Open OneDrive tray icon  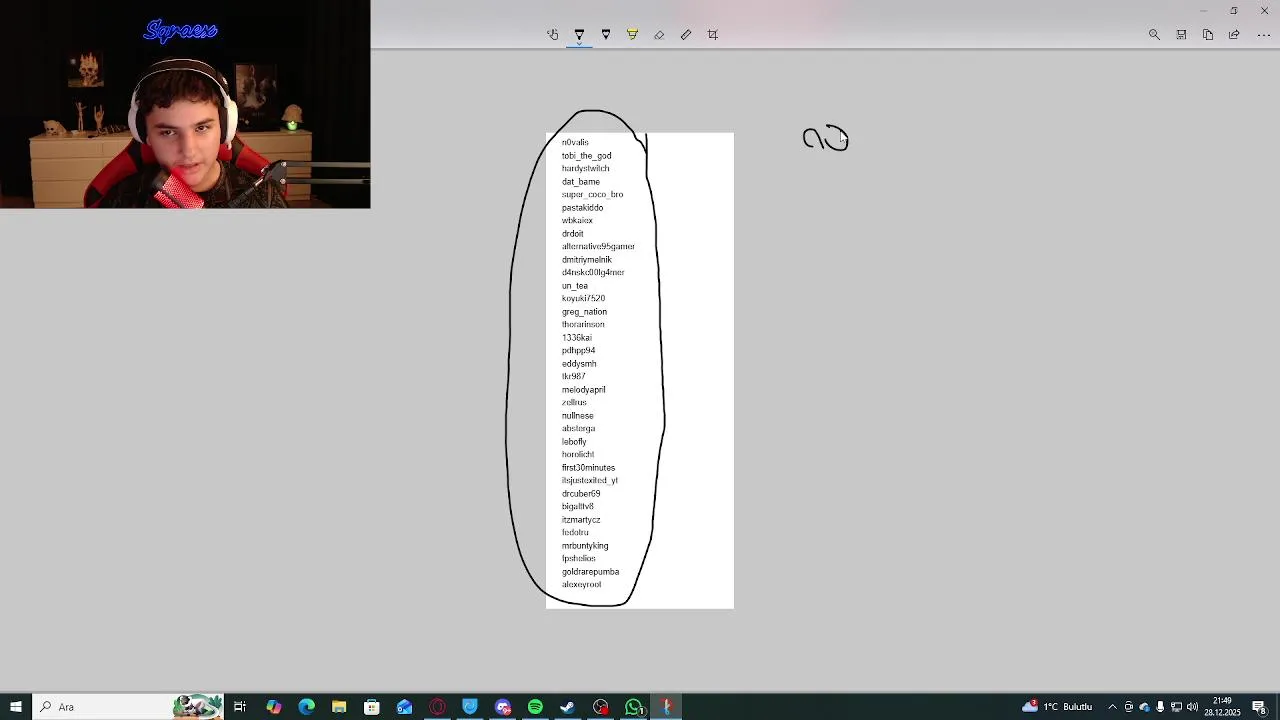point(1145,707)
